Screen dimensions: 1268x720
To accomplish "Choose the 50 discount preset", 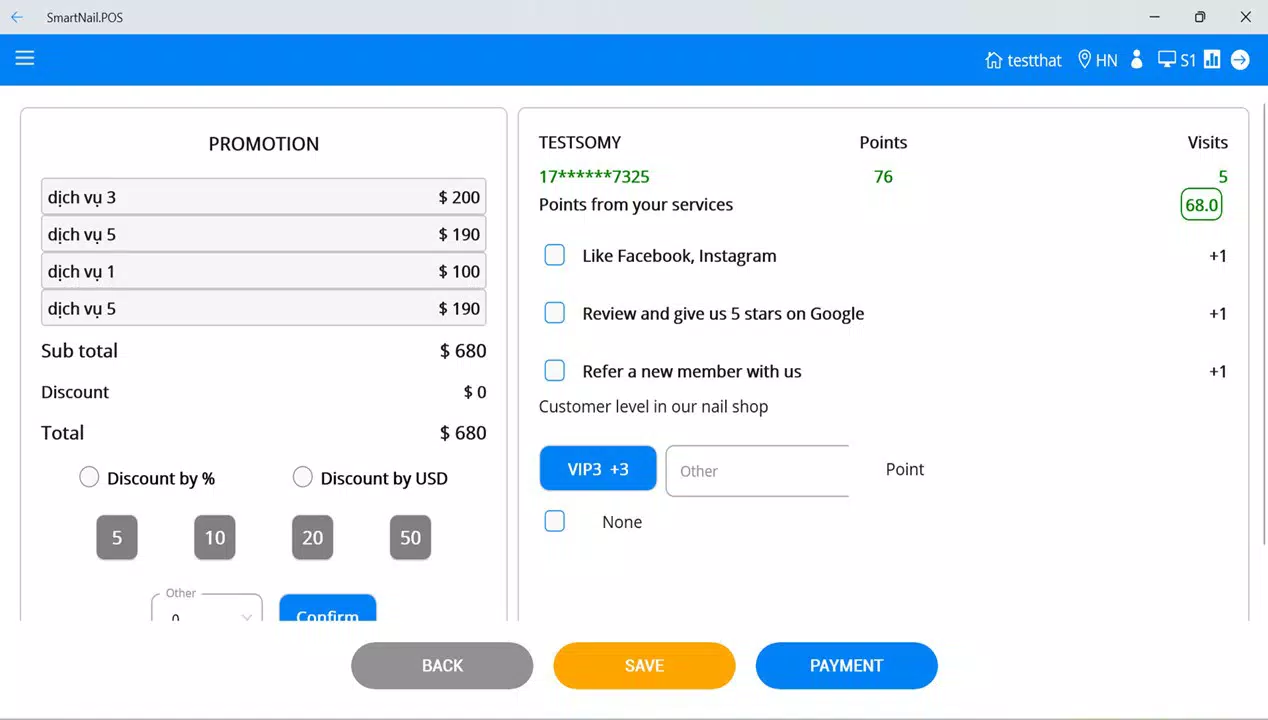I will pos(411,537).
